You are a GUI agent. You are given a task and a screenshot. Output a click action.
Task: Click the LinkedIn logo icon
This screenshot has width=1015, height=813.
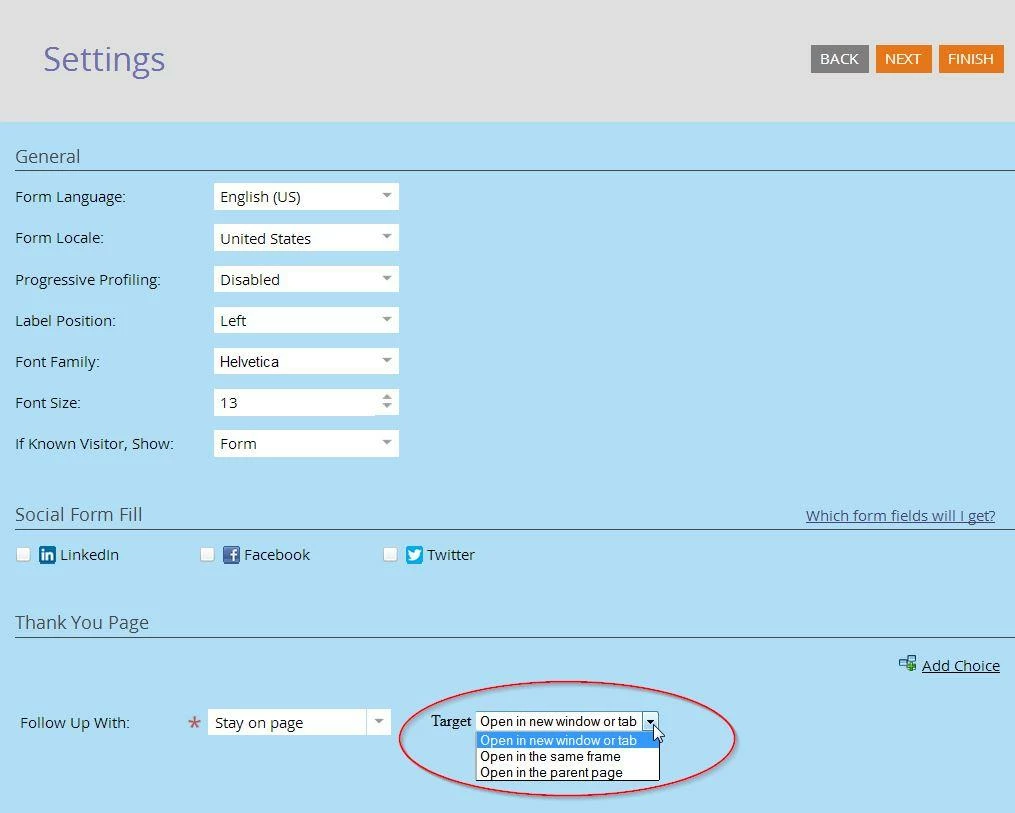pyautogui.click(x=47, y=555)
